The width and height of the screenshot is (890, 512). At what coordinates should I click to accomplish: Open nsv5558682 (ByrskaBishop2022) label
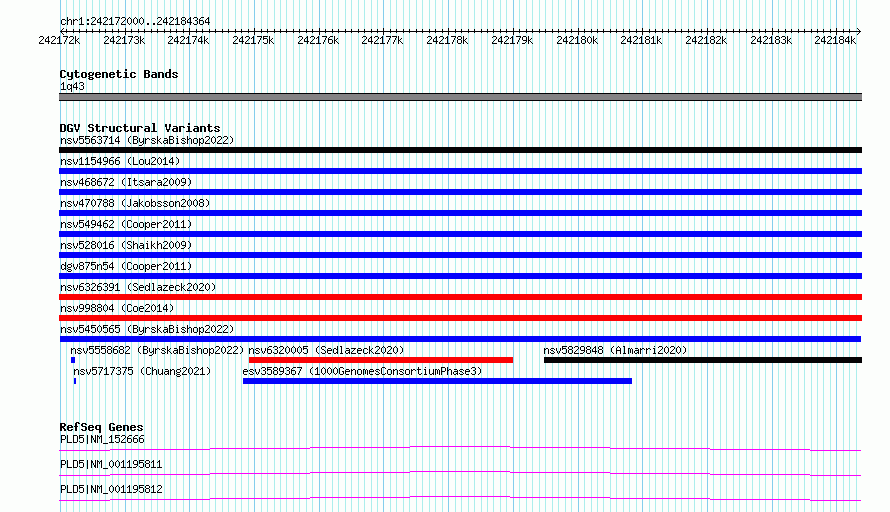(x=157, y=350)
